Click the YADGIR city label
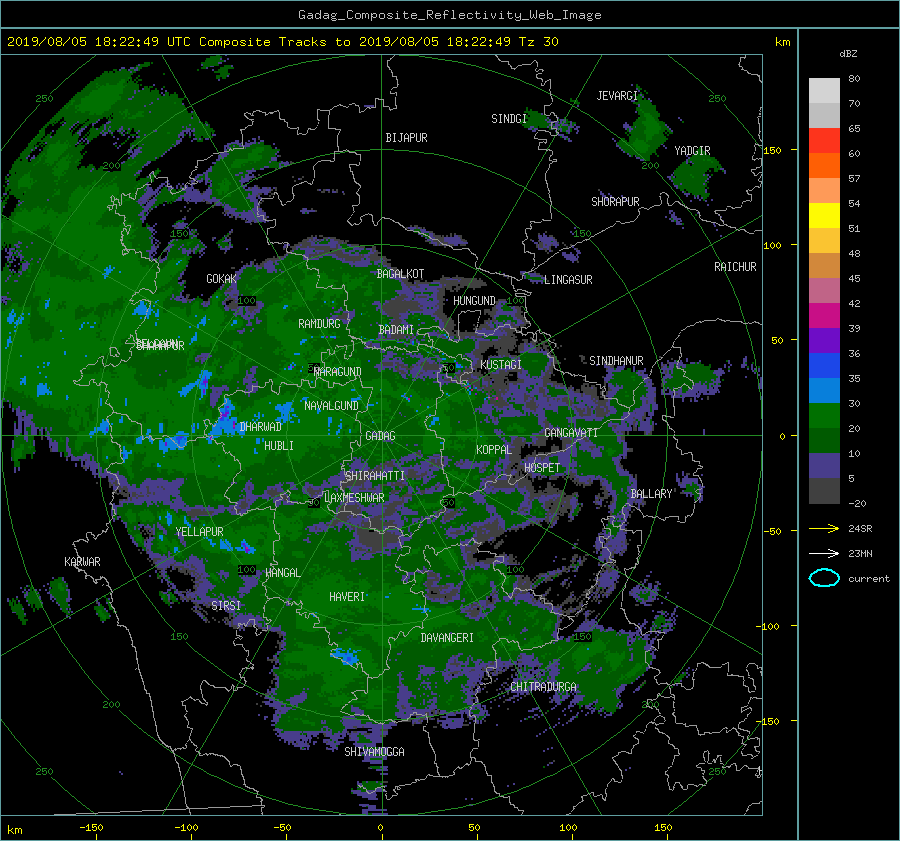 (692, 151)
